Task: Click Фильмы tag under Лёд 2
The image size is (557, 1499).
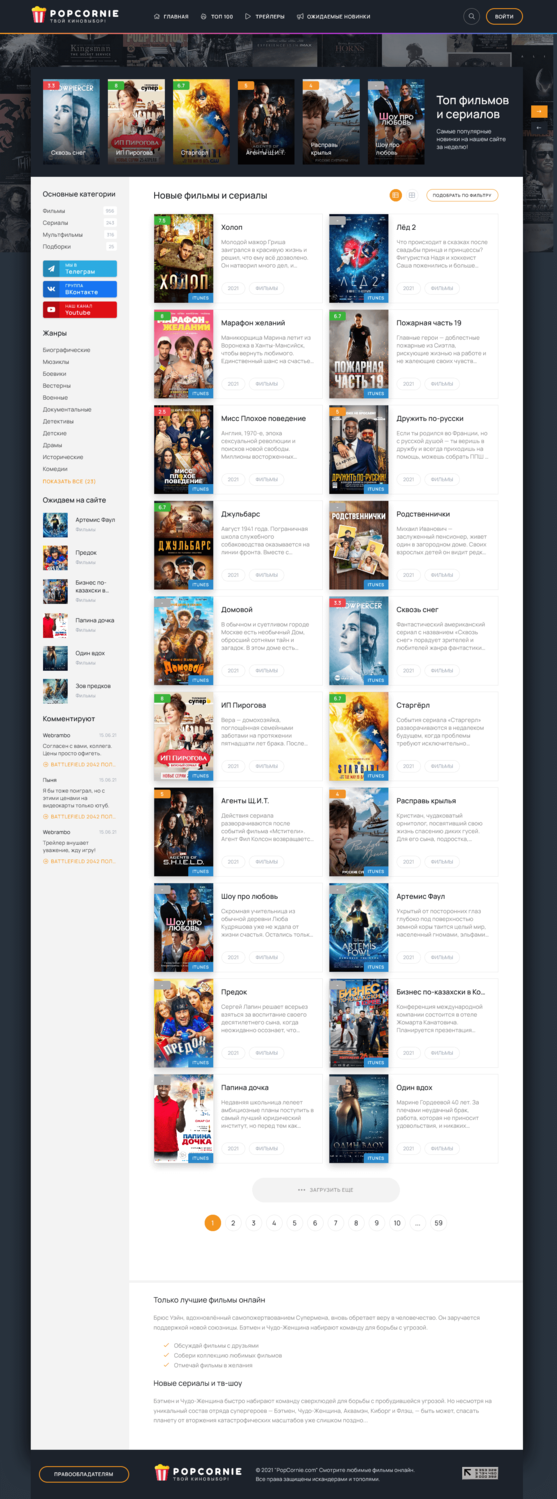Action: [x=441, y=287]
